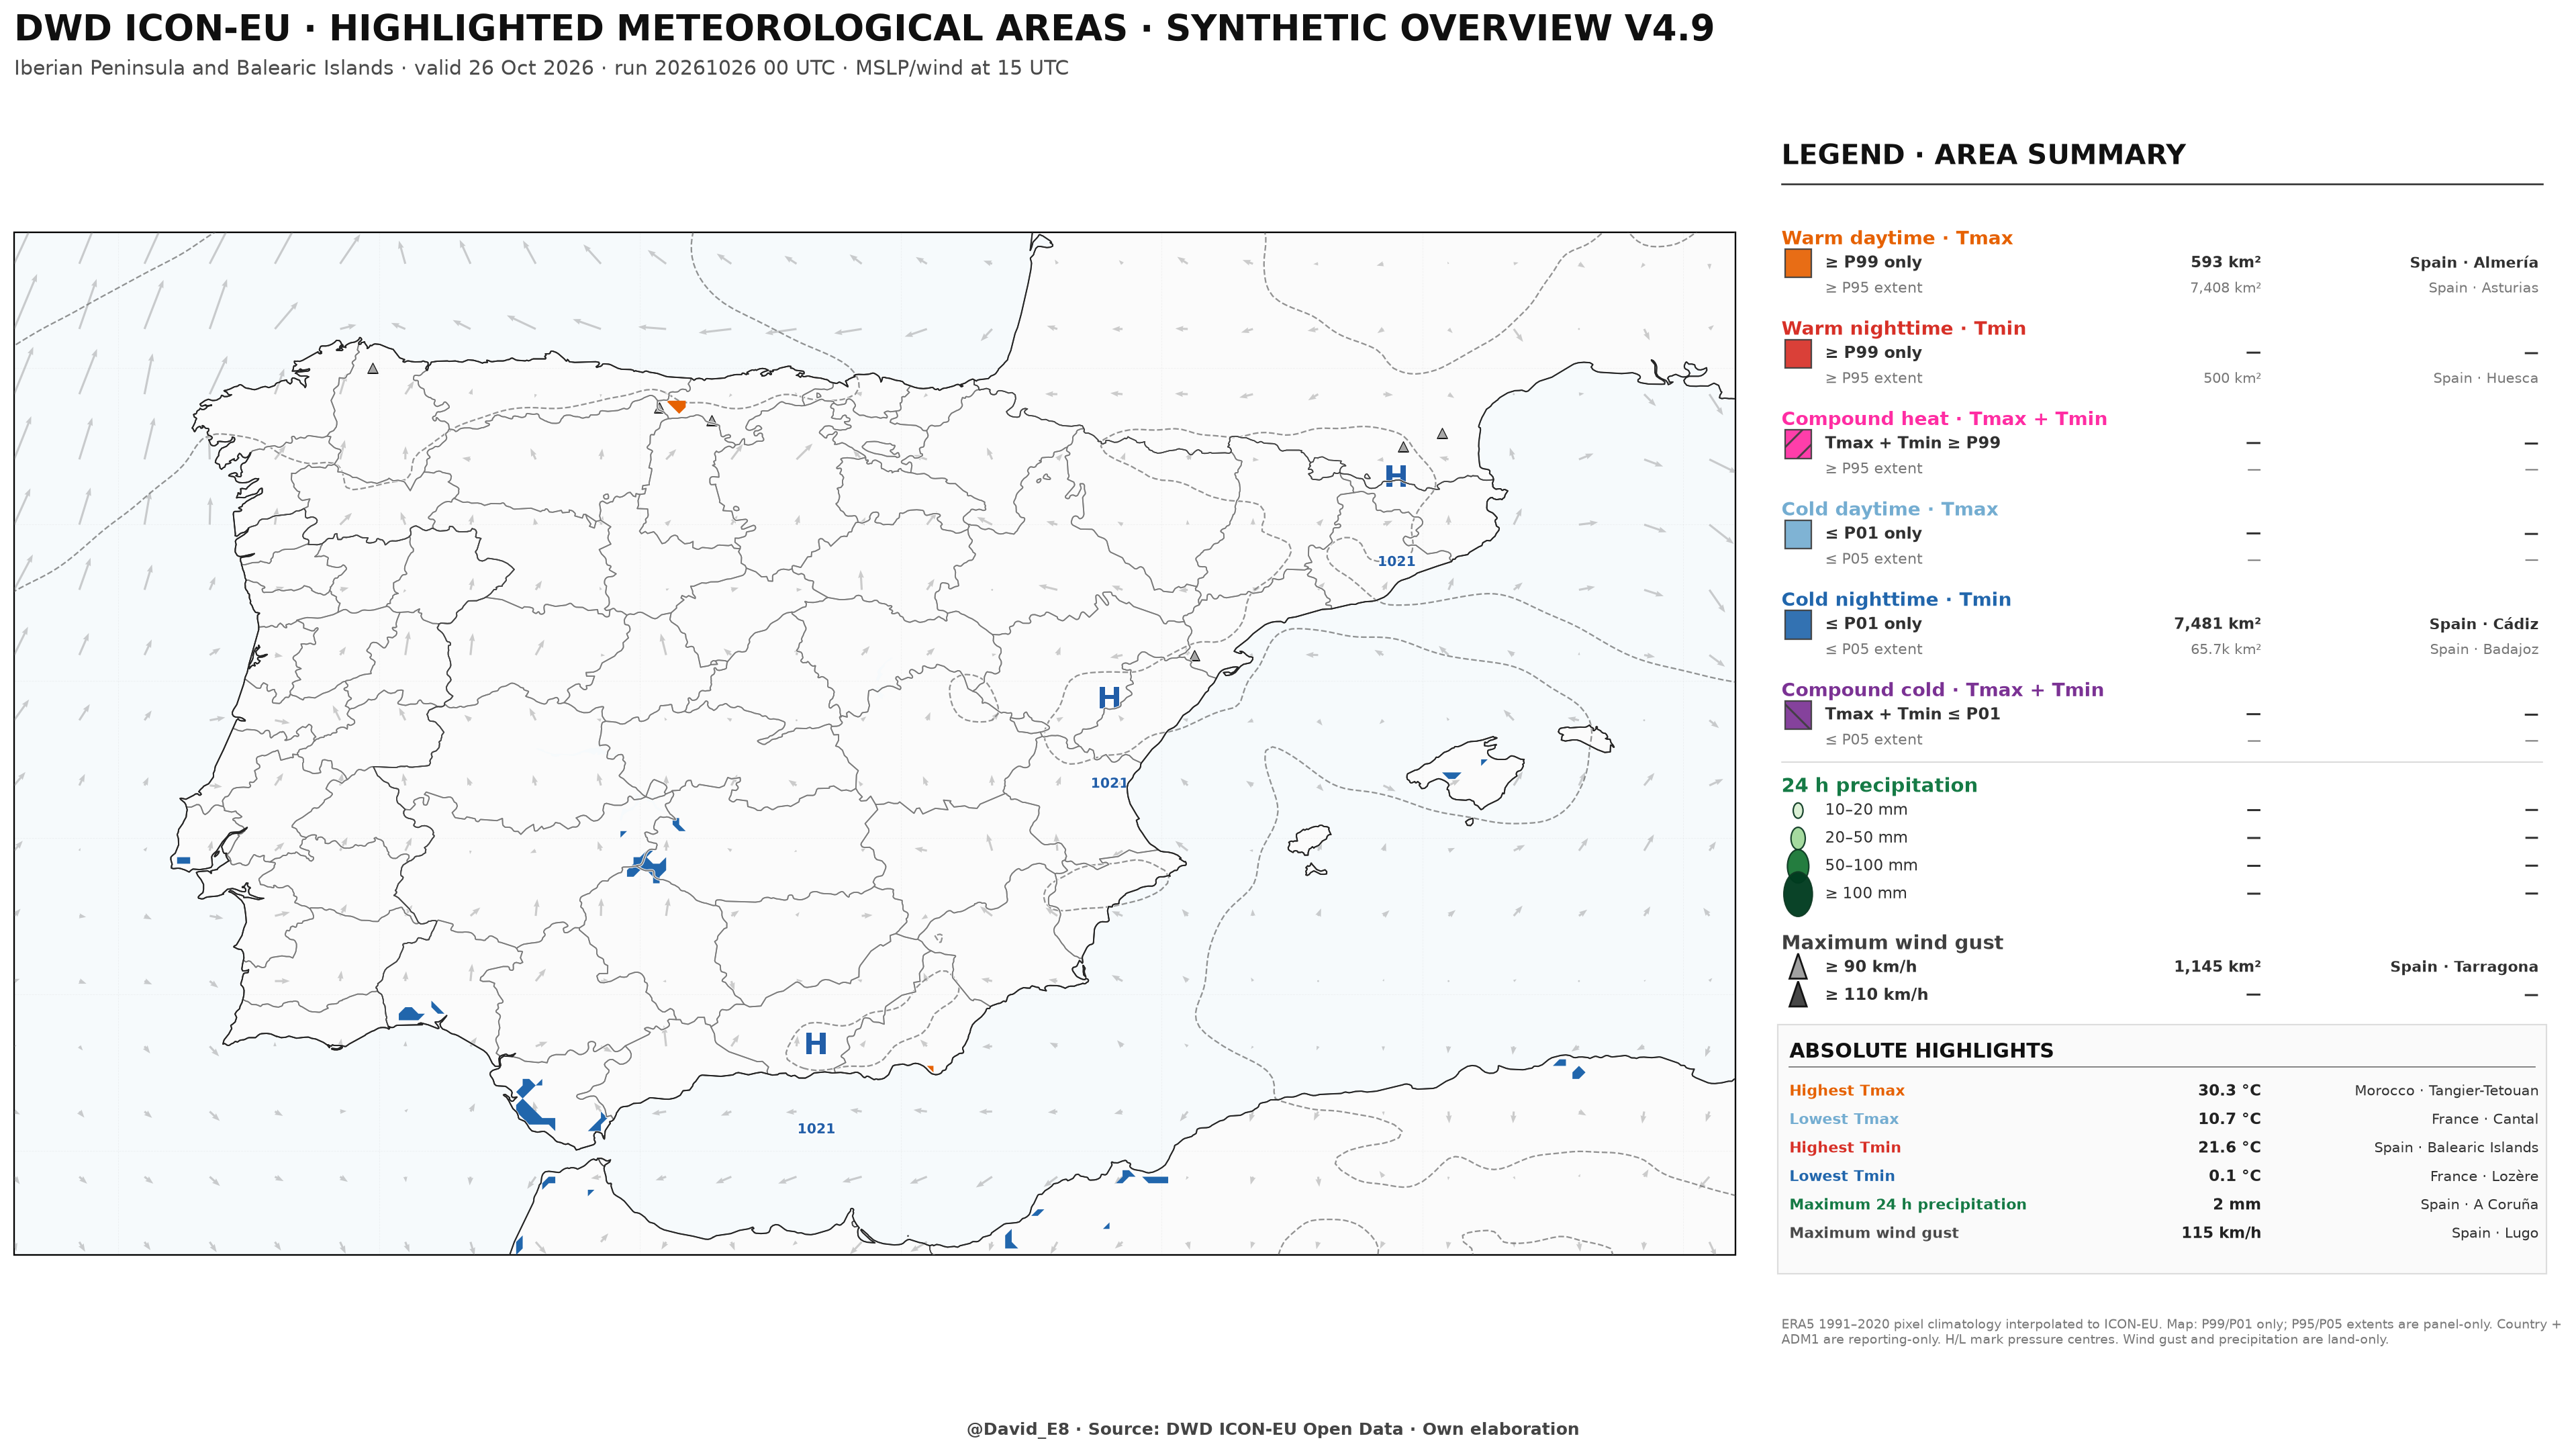Click the 'Cold nighttime · Tmin' heading

pyautogui.click(x=1895, y=599)
